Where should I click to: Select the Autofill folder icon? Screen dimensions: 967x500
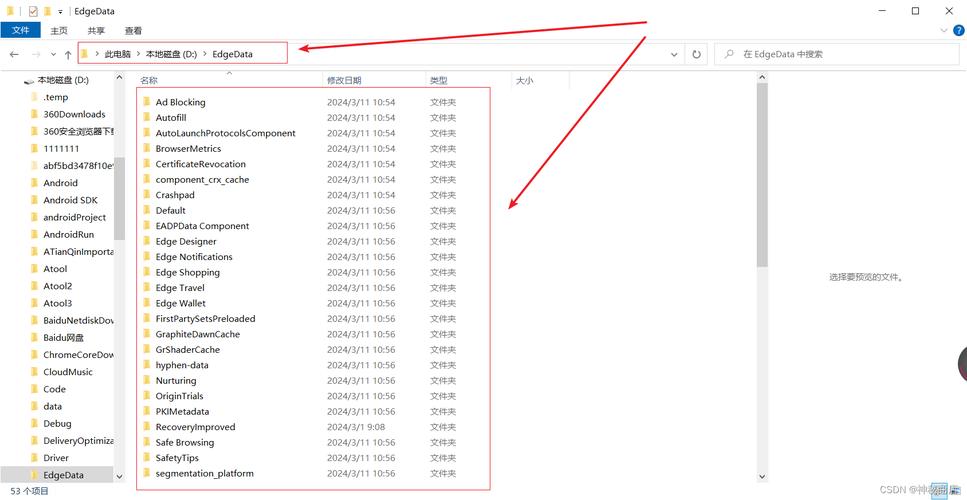click(x=146, y=117)
